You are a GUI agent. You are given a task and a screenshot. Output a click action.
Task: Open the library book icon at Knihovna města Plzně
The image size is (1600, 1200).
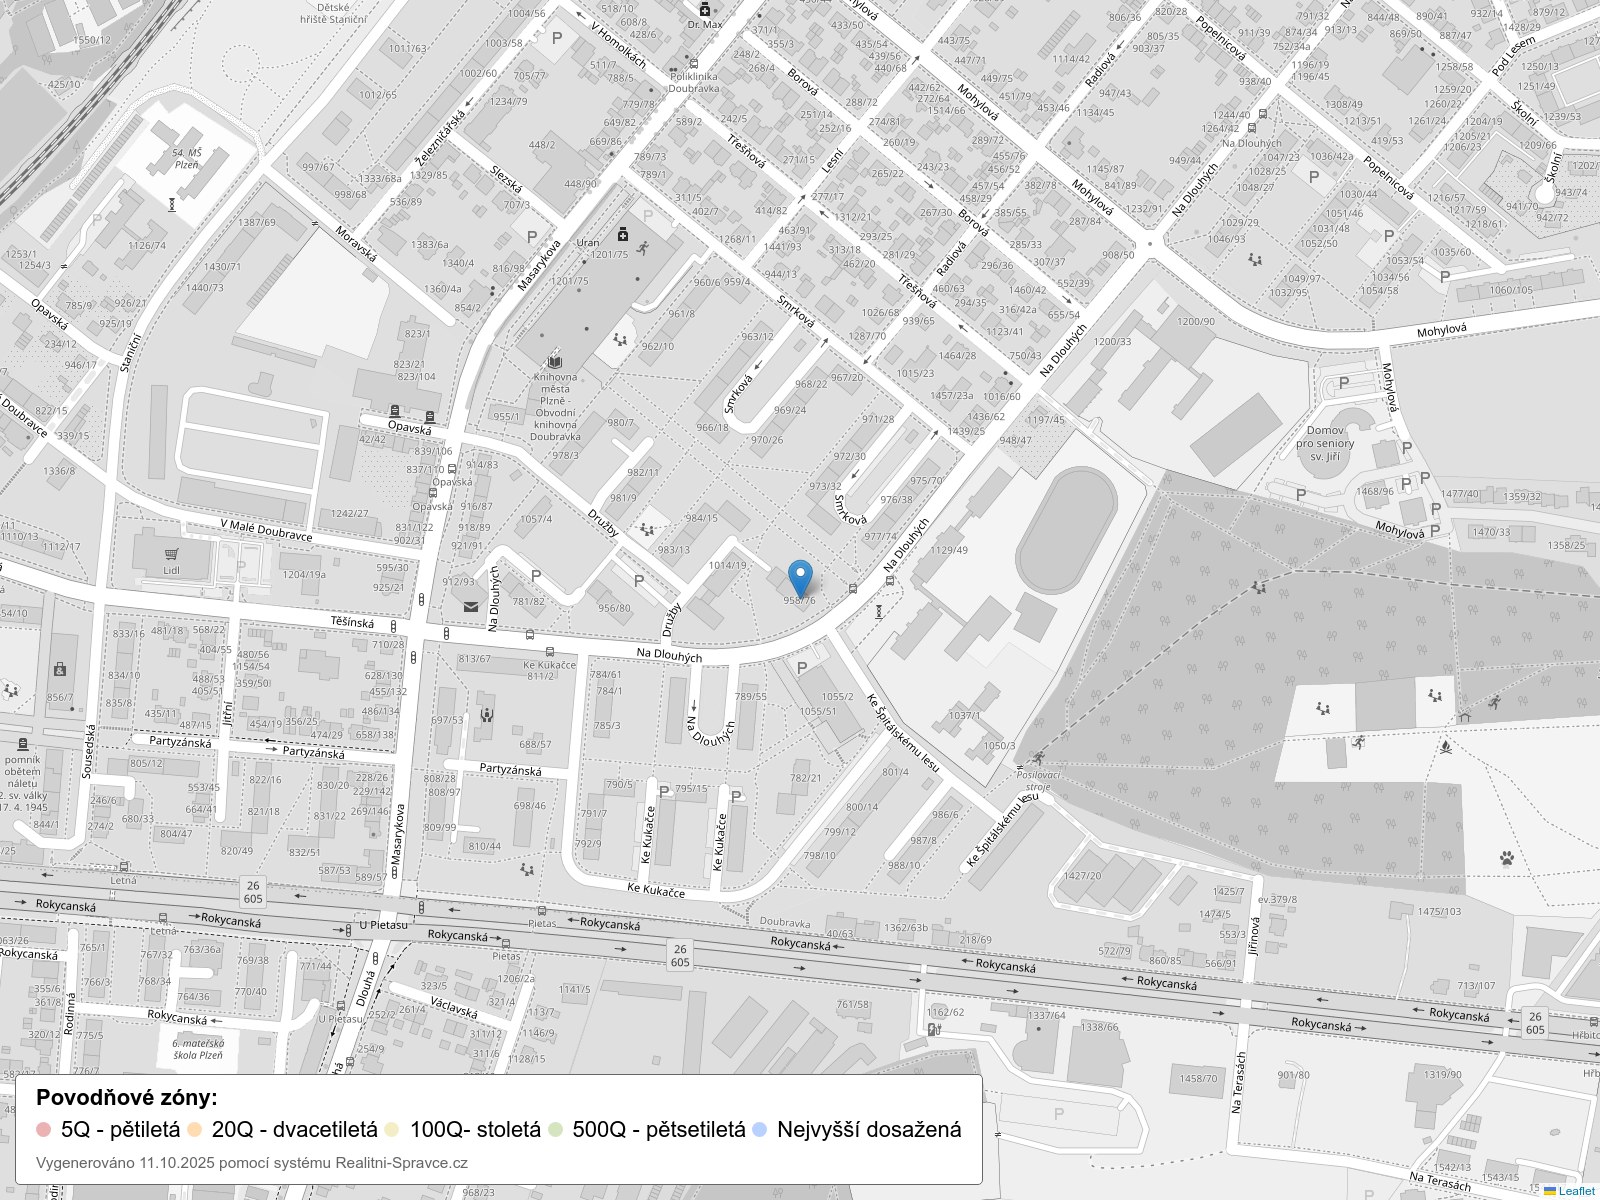coord(554,362)
